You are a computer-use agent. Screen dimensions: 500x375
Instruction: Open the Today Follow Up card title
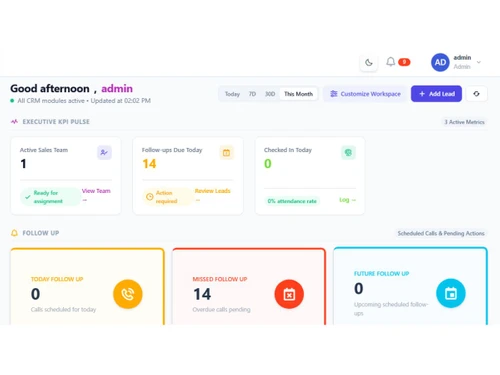(x=57, y=279)
